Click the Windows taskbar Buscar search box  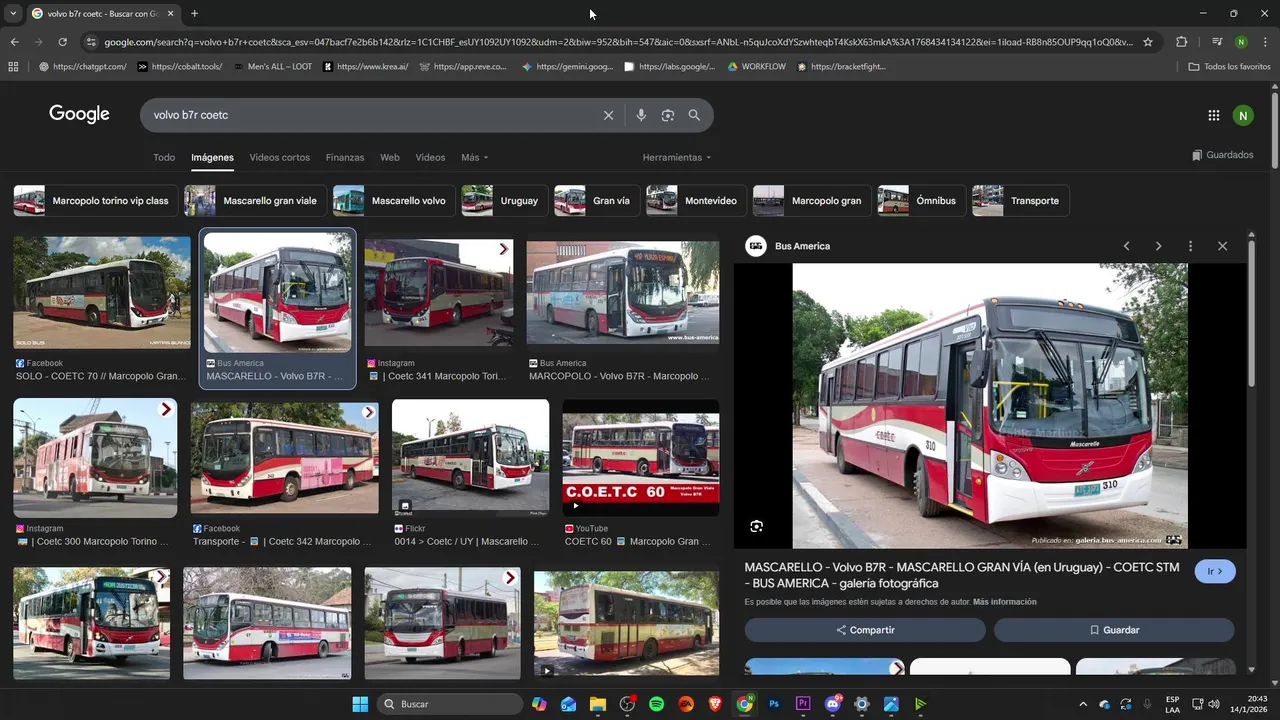click(450, 704)
